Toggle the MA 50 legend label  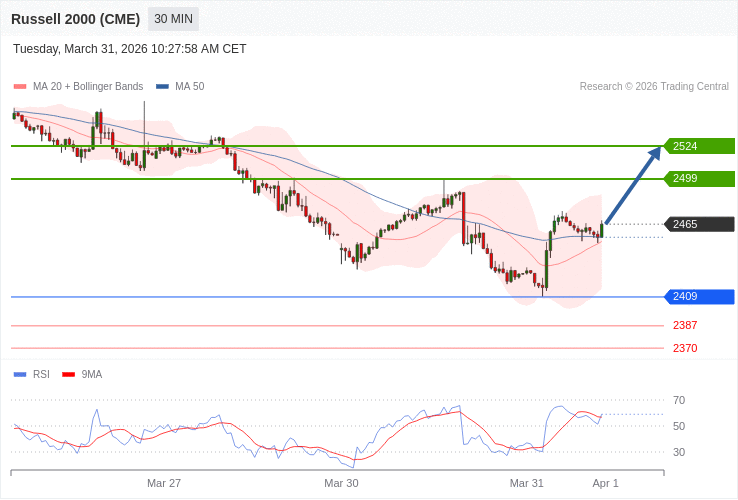(189, 87)
